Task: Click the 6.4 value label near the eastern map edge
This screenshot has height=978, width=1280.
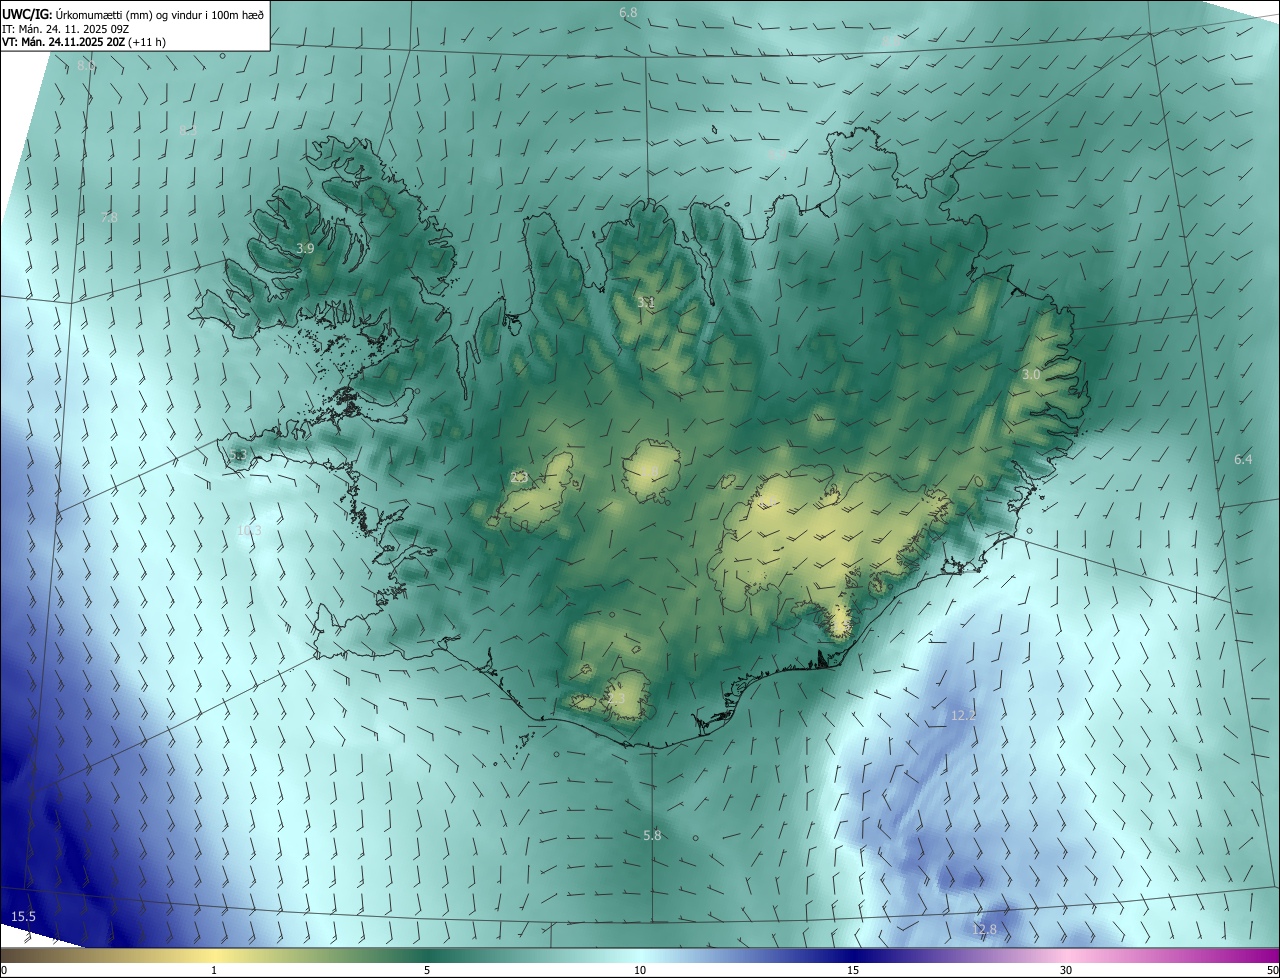Action: point(1243,459)
